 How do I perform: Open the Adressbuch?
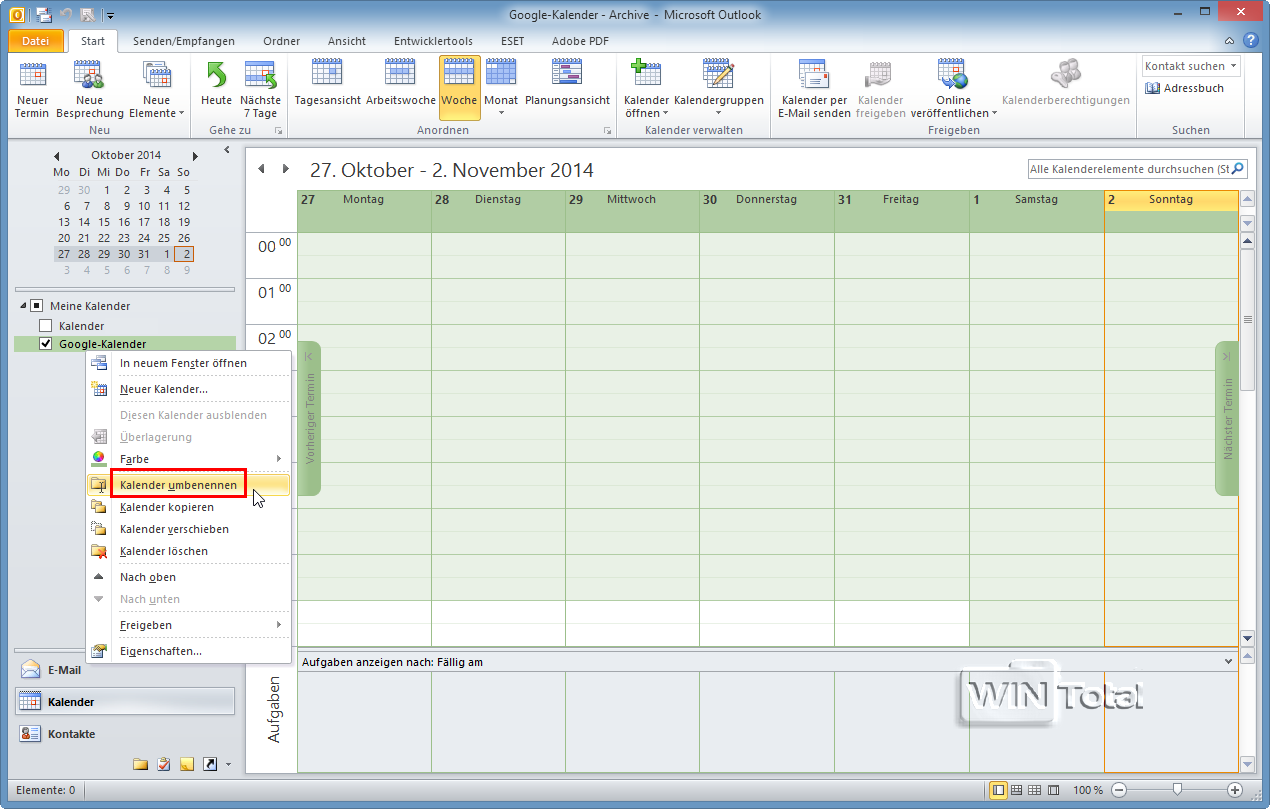pos(1184,89)
